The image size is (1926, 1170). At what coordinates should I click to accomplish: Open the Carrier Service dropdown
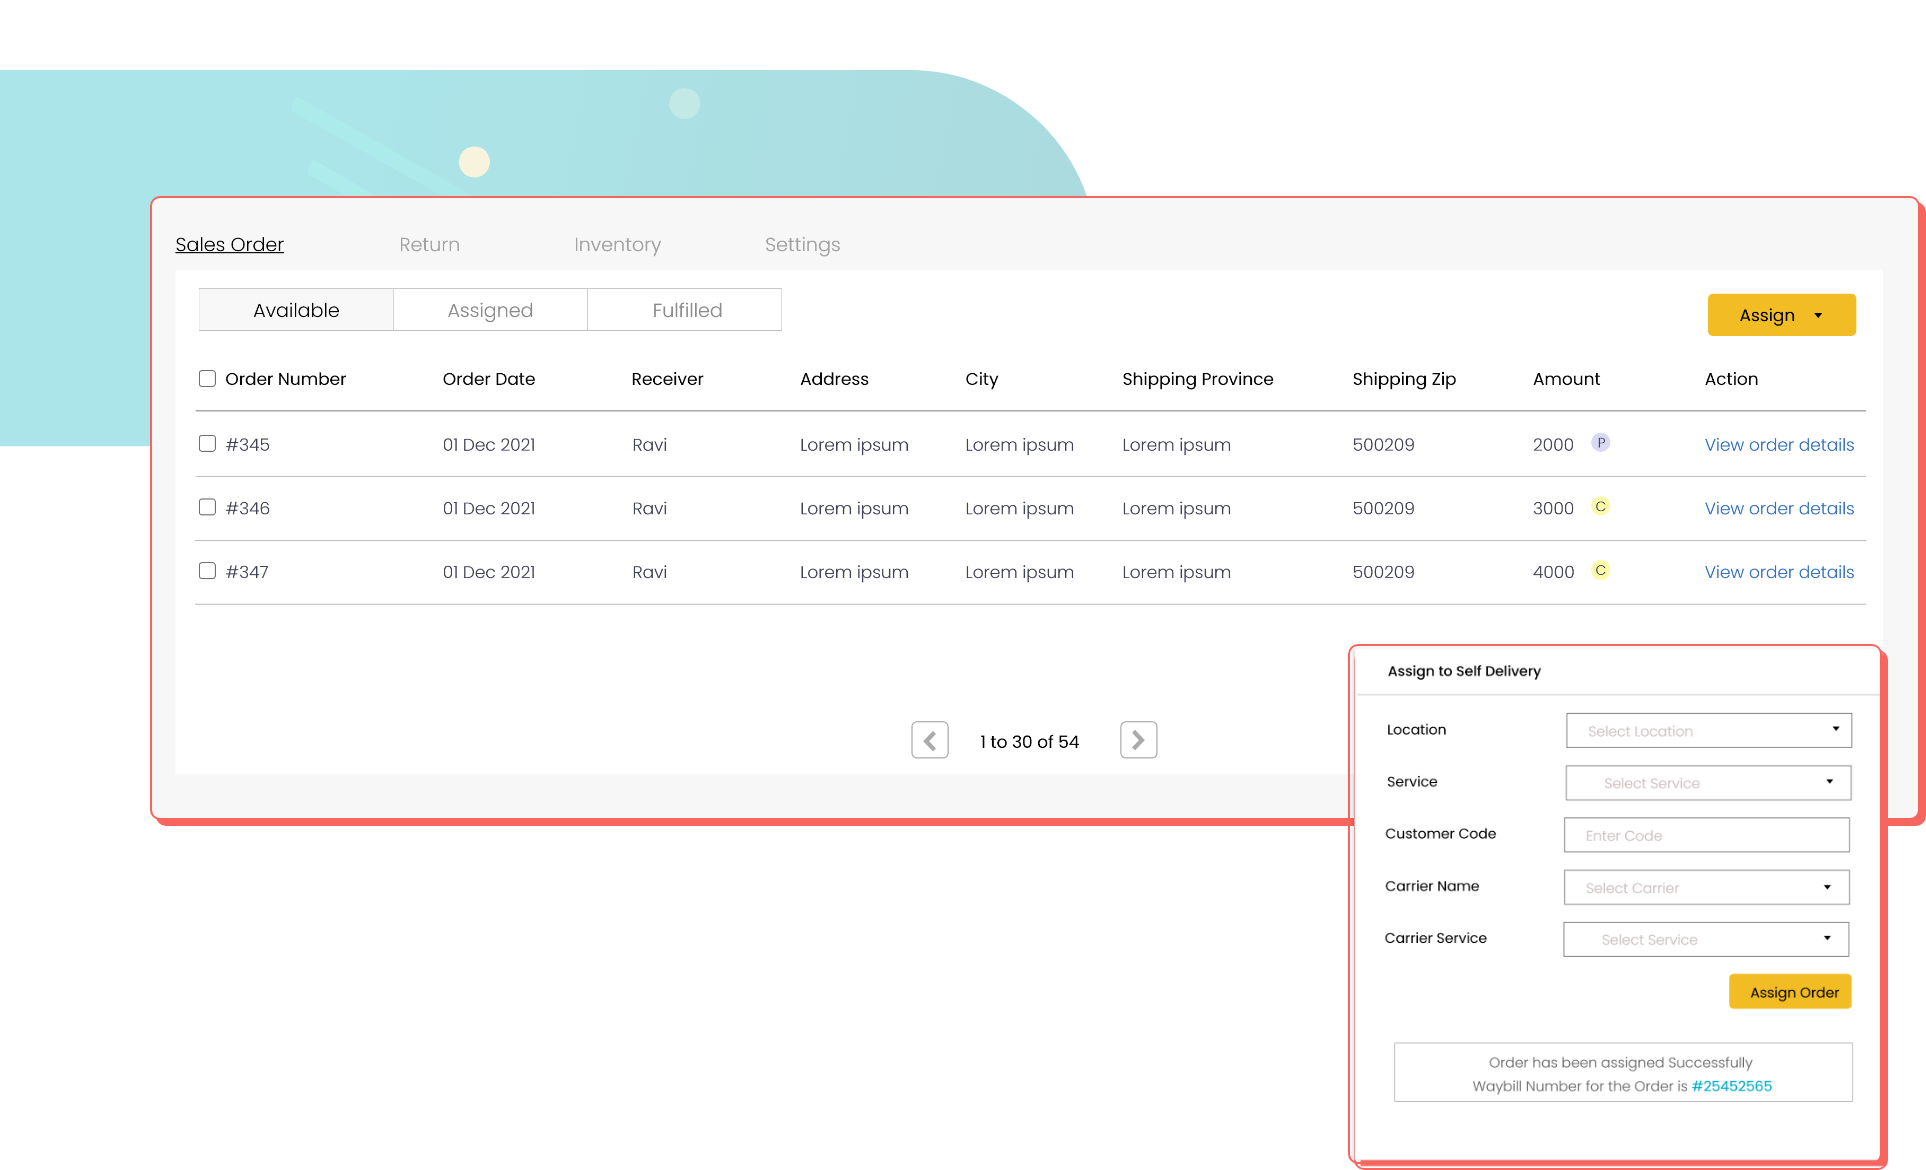(1706, 939)
